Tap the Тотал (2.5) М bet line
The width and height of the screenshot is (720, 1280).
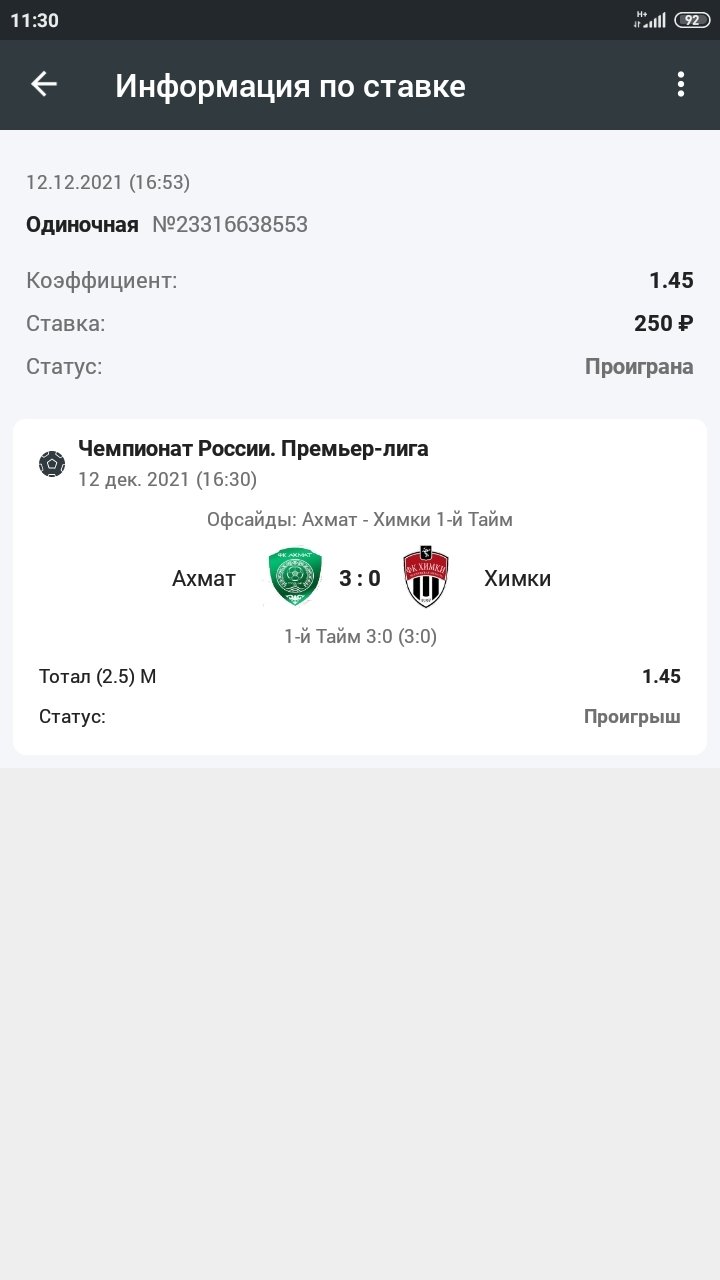click(x=98, y=677)
